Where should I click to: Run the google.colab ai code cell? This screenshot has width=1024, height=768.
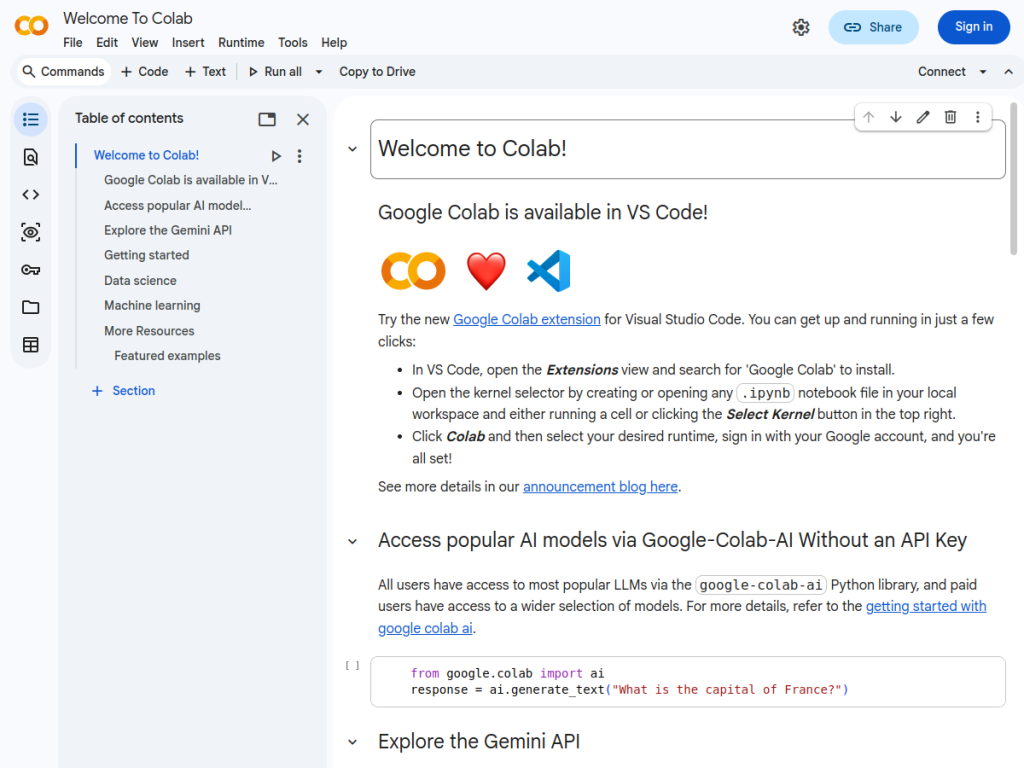pyautogui.click(x=353, y=665)
